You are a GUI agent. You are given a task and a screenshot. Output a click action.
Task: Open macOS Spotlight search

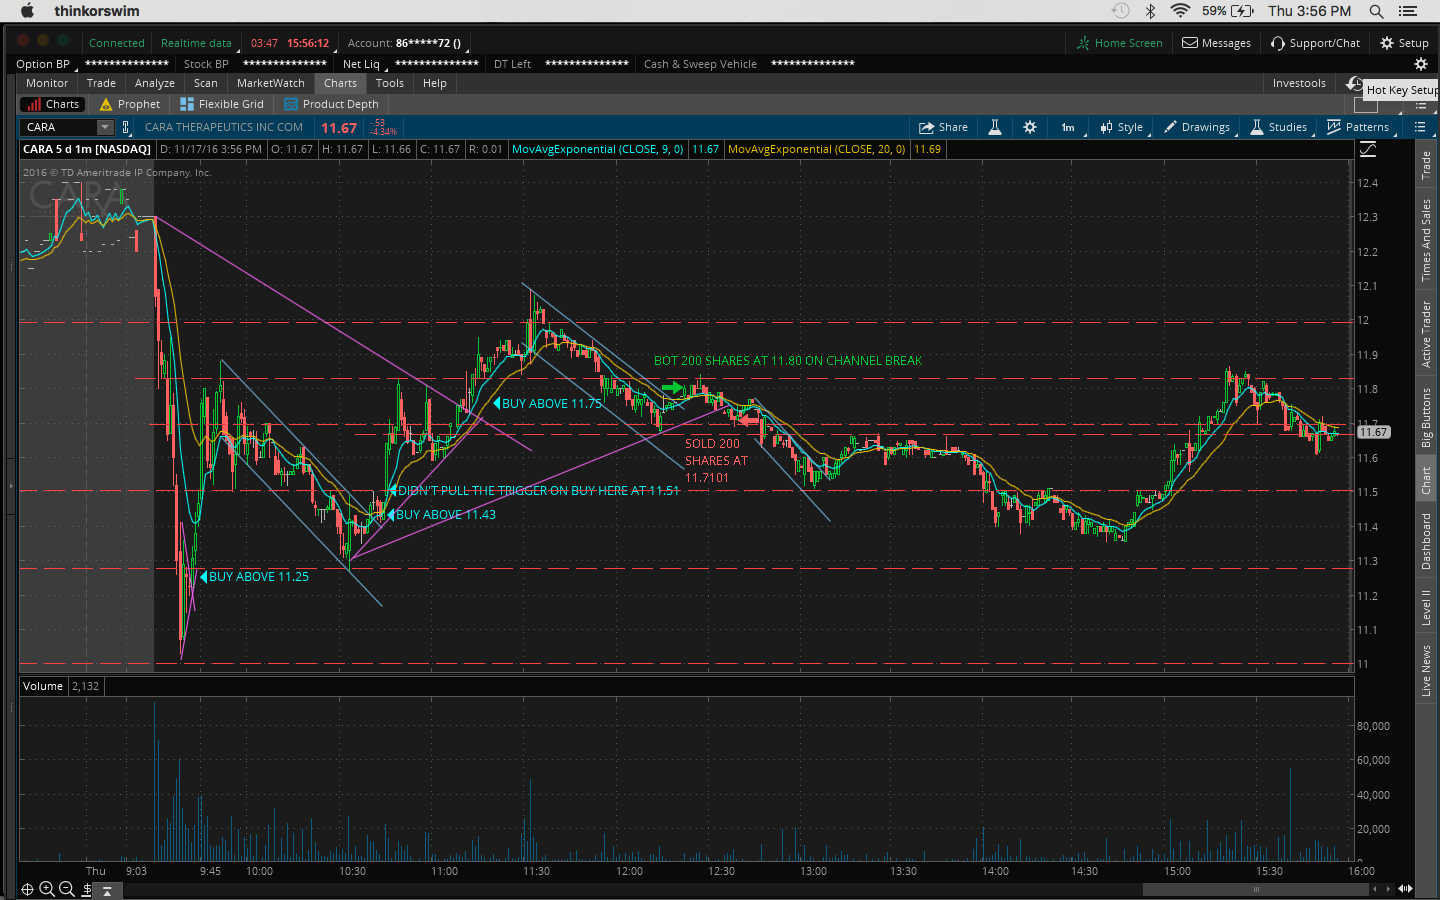pos(1376,11)
